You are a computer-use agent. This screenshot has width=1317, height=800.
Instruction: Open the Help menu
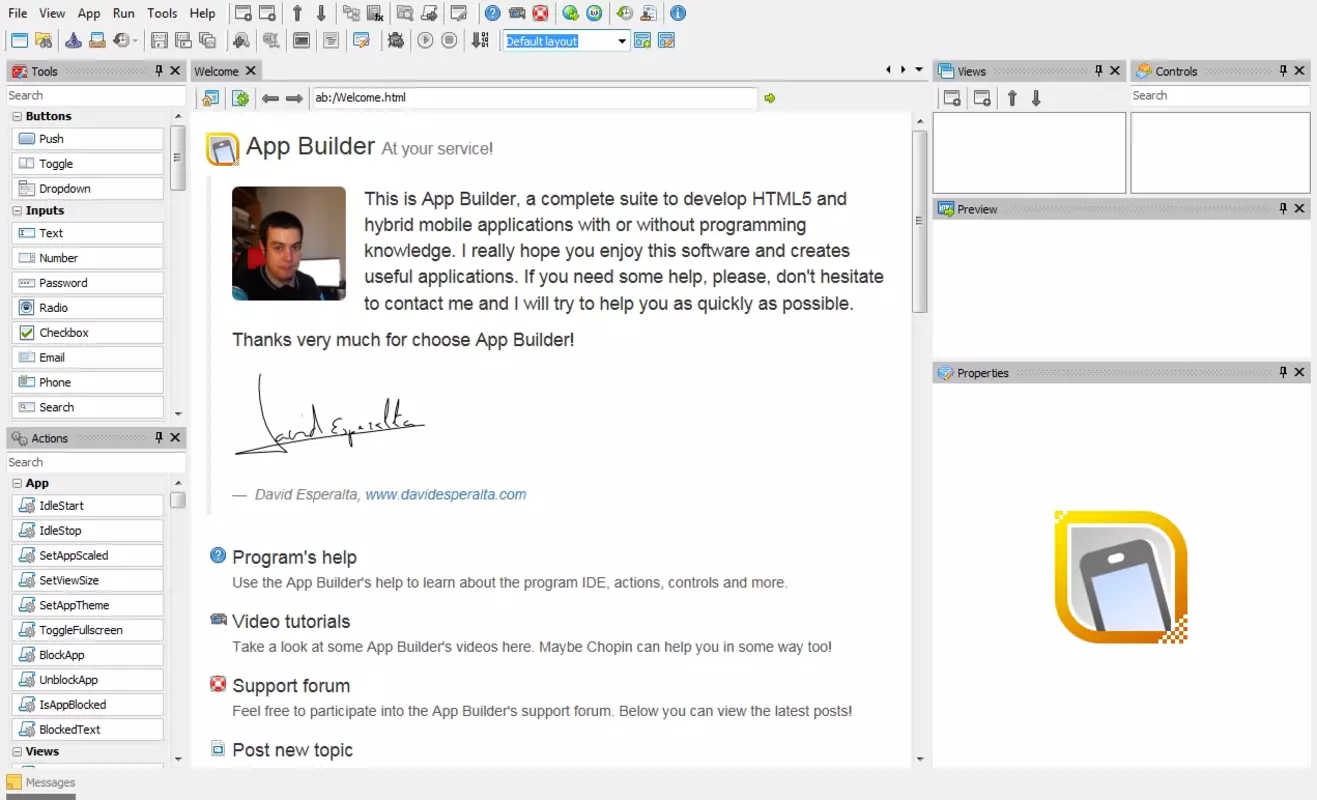(203, 14)
